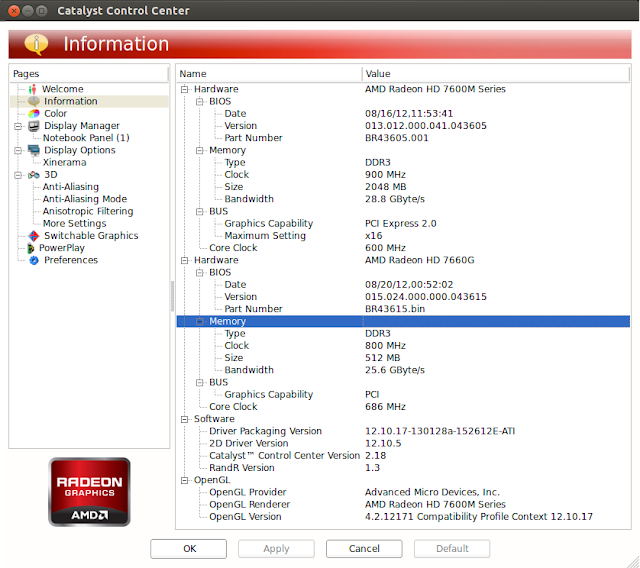The image size is (640, 568).
Task: Select the Part Number BR43605.001 row
Action: pyautogui.click(x=403, y=138)
